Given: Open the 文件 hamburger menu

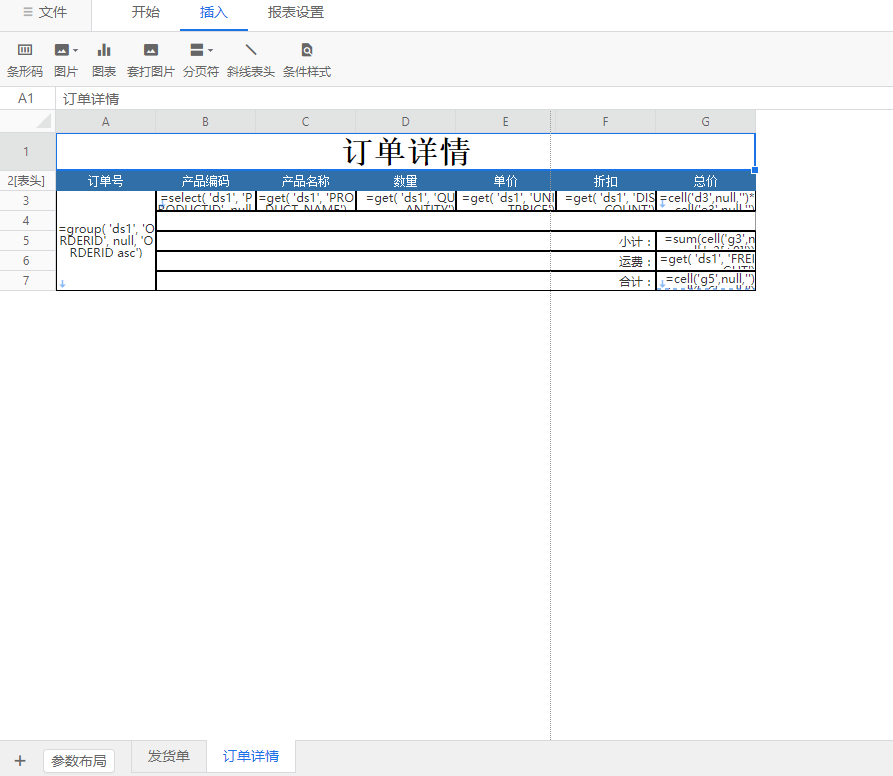Looking at the screenshot, I should coord(45,13).
